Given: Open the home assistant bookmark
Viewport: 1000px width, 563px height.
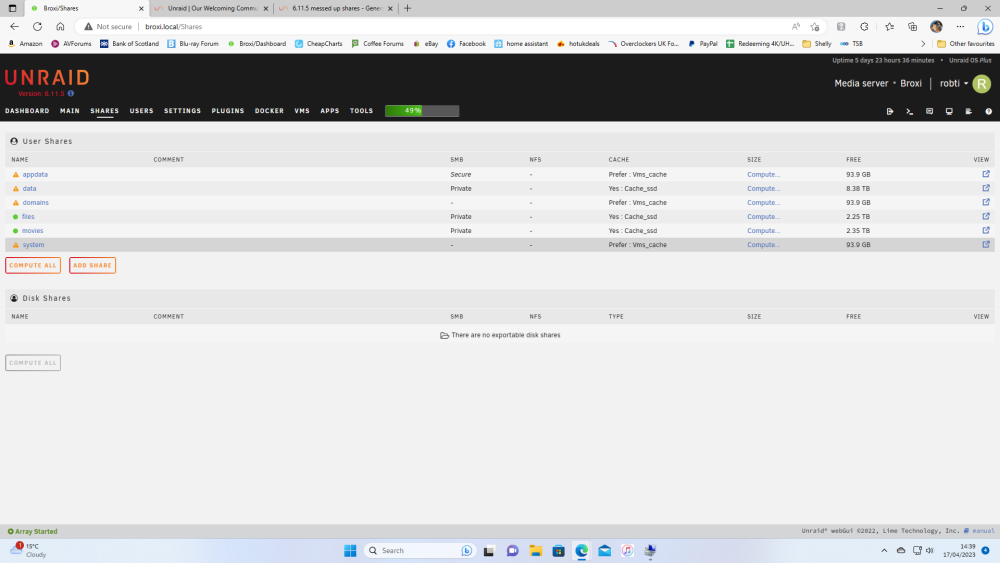Looking at the screenshot, I should (x=521, y=44).
